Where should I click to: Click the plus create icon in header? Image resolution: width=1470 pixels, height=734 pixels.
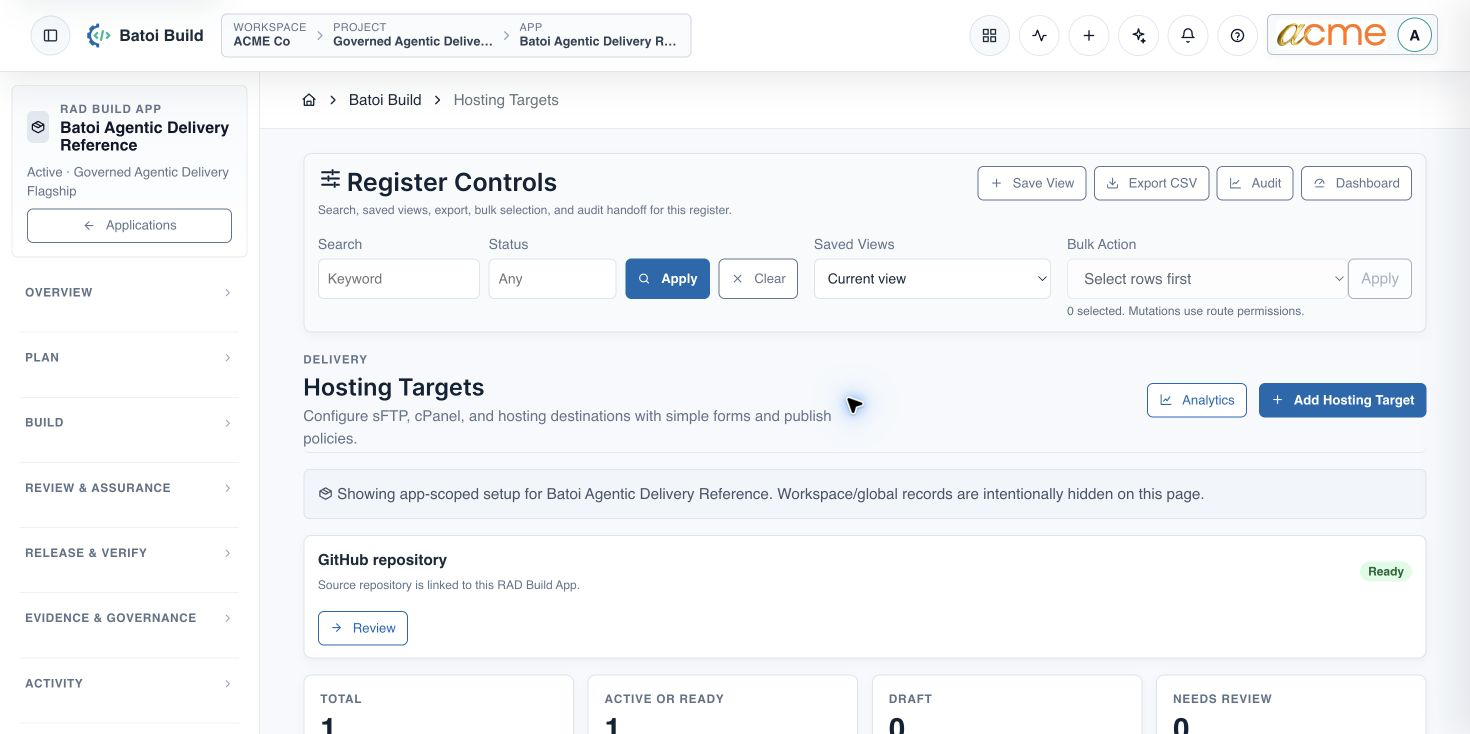click(1089, 35)
